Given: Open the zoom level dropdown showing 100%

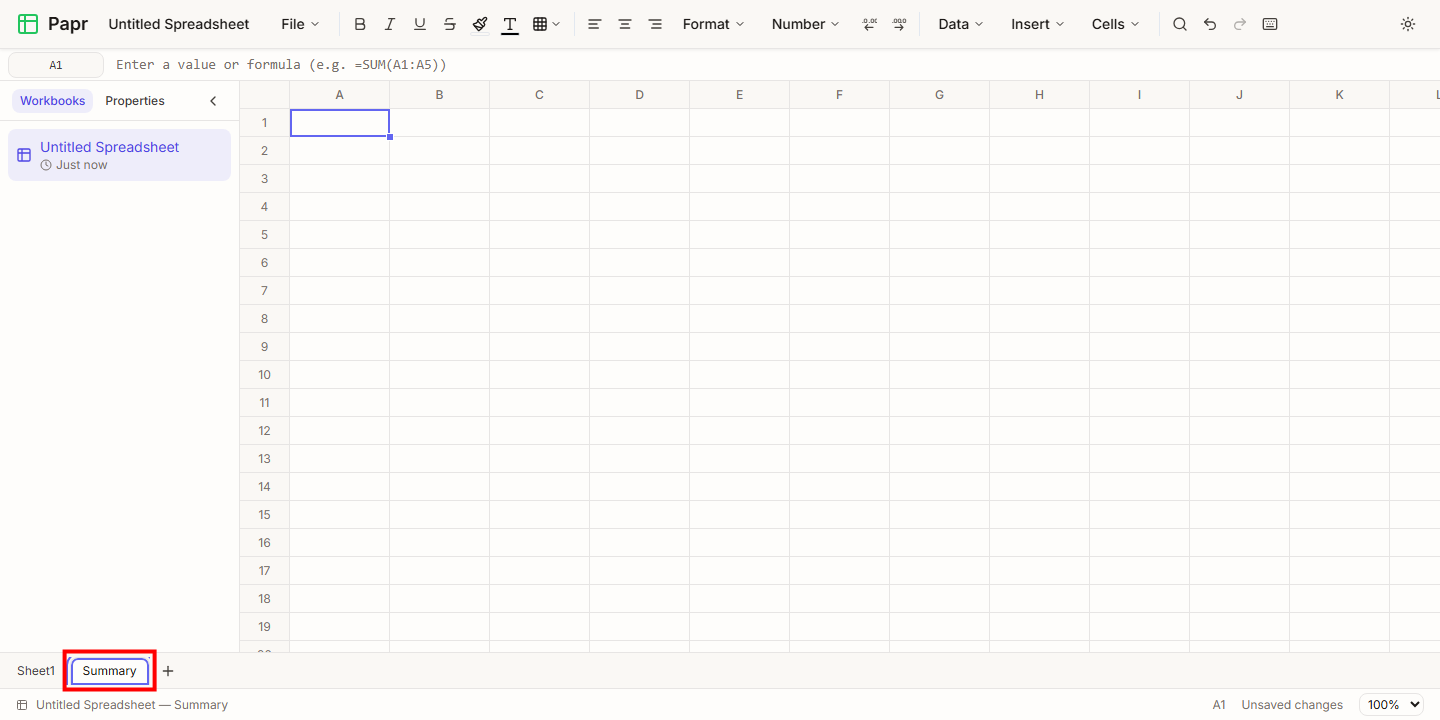Looking at the screenshot, I should click(1391, 705).
